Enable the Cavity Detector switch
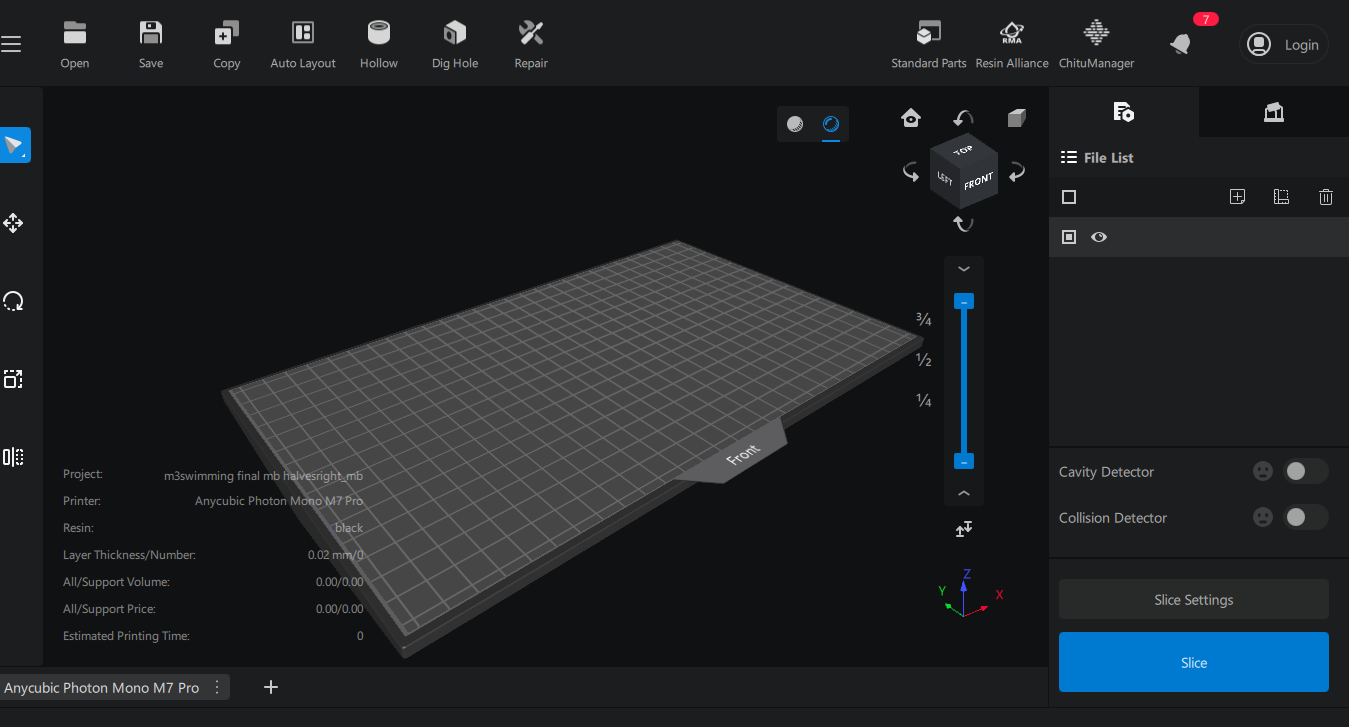The width and height of the screenshot is (1349, 727). 1306,471
